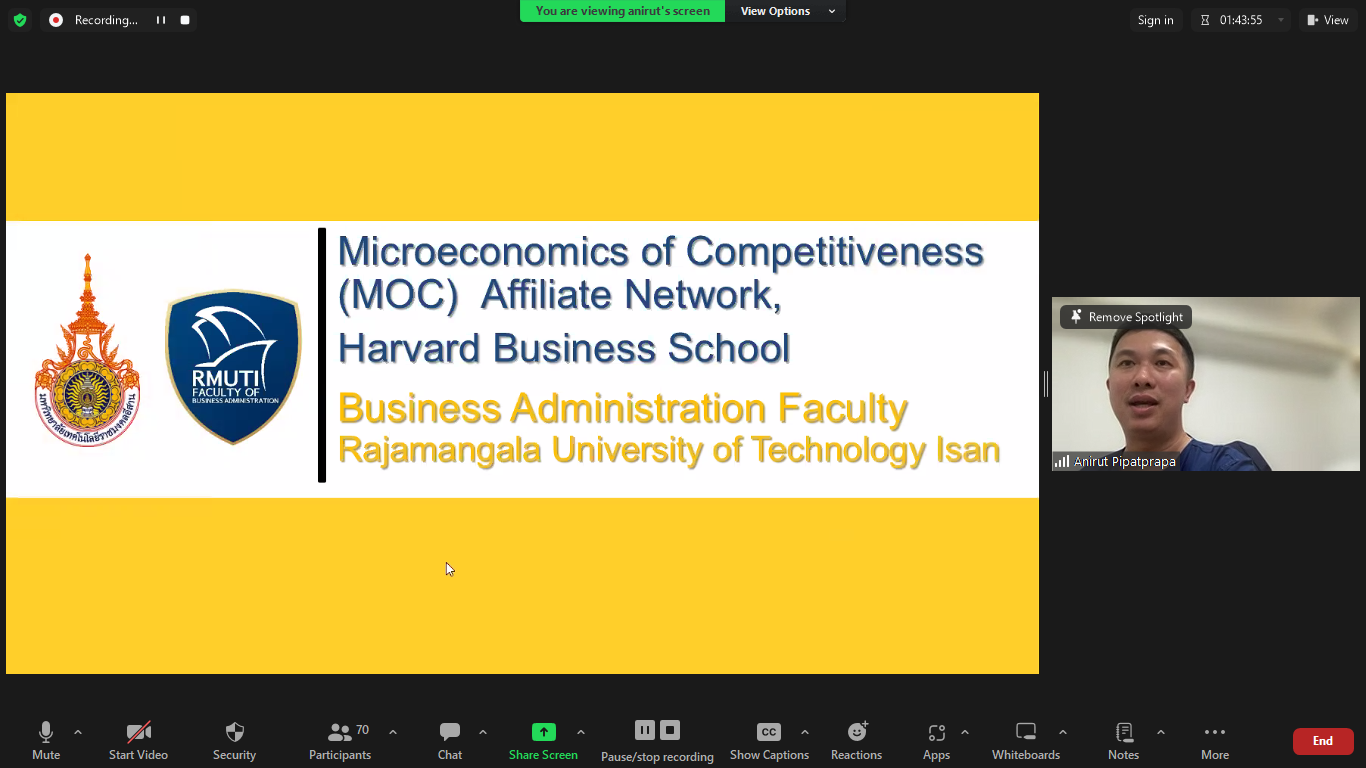
Task: Expand audio options arrow beside Mute
Action: (x=78, y=732)
